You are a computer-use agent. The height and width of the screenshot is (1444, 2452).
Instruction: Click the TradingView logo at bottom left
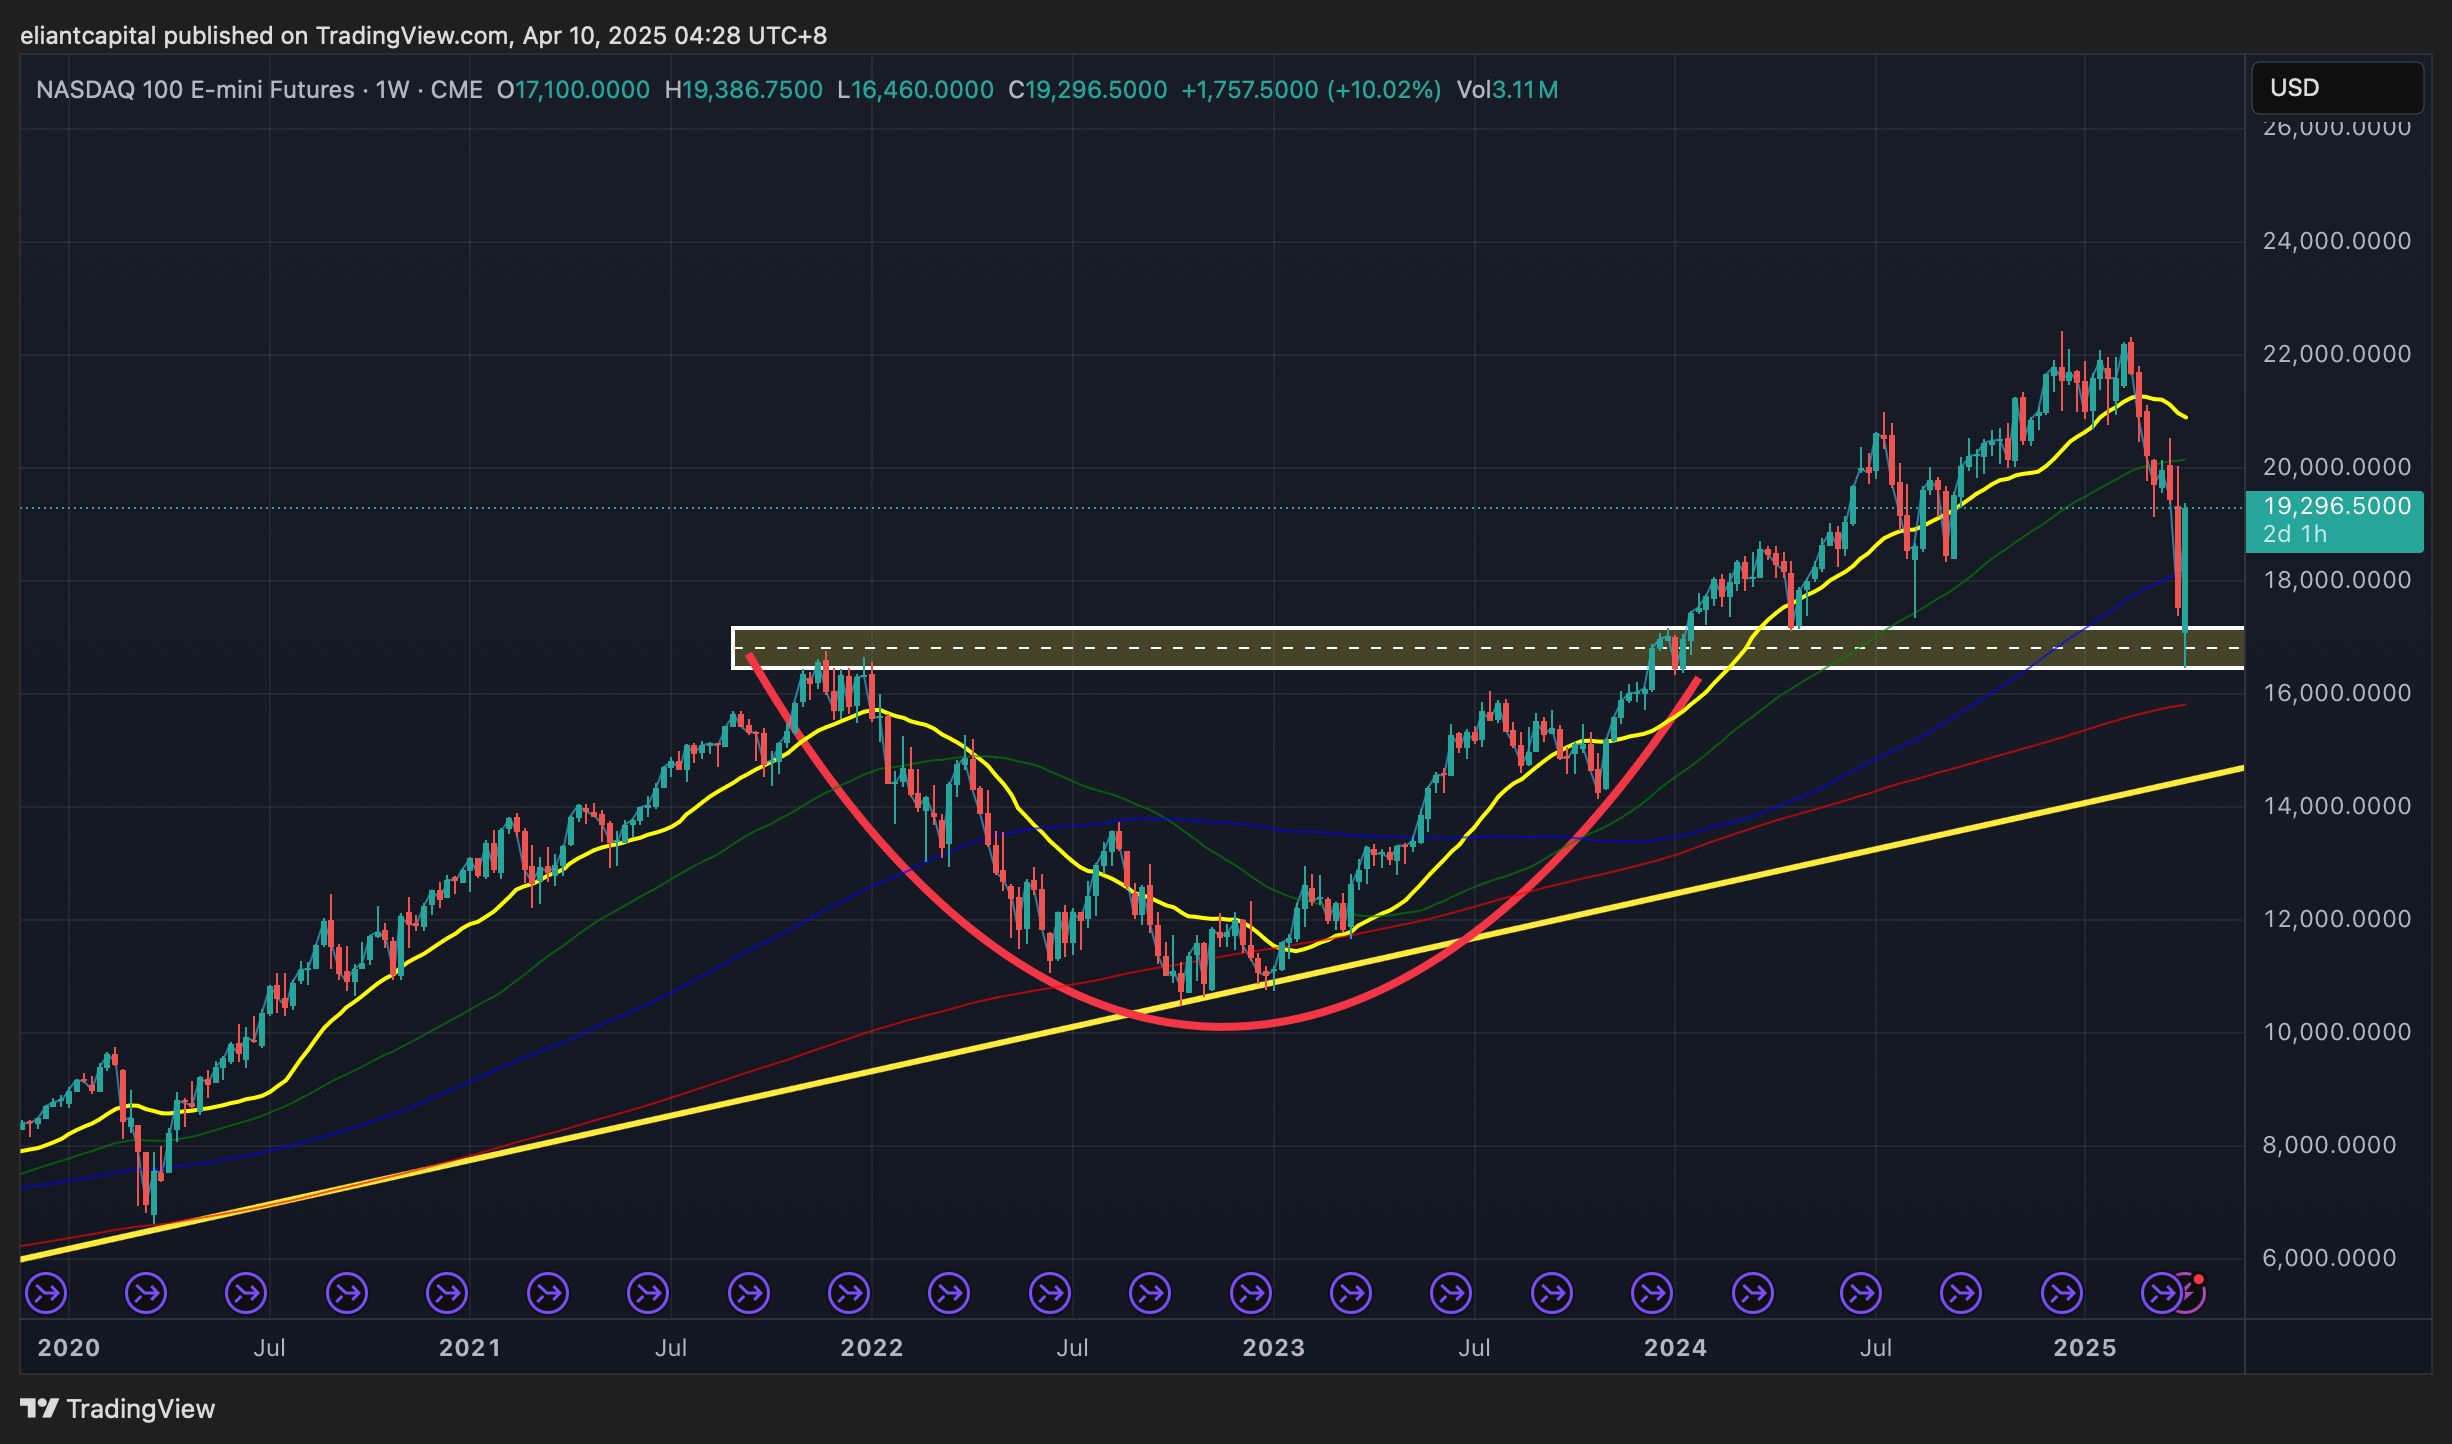pos(118,1409)
